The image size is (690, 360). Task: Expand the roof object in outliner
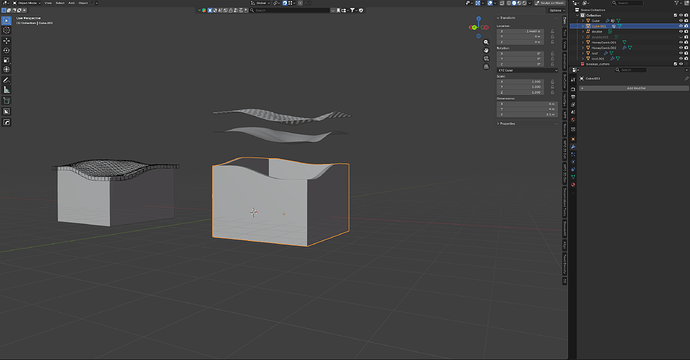click(583, 53)
